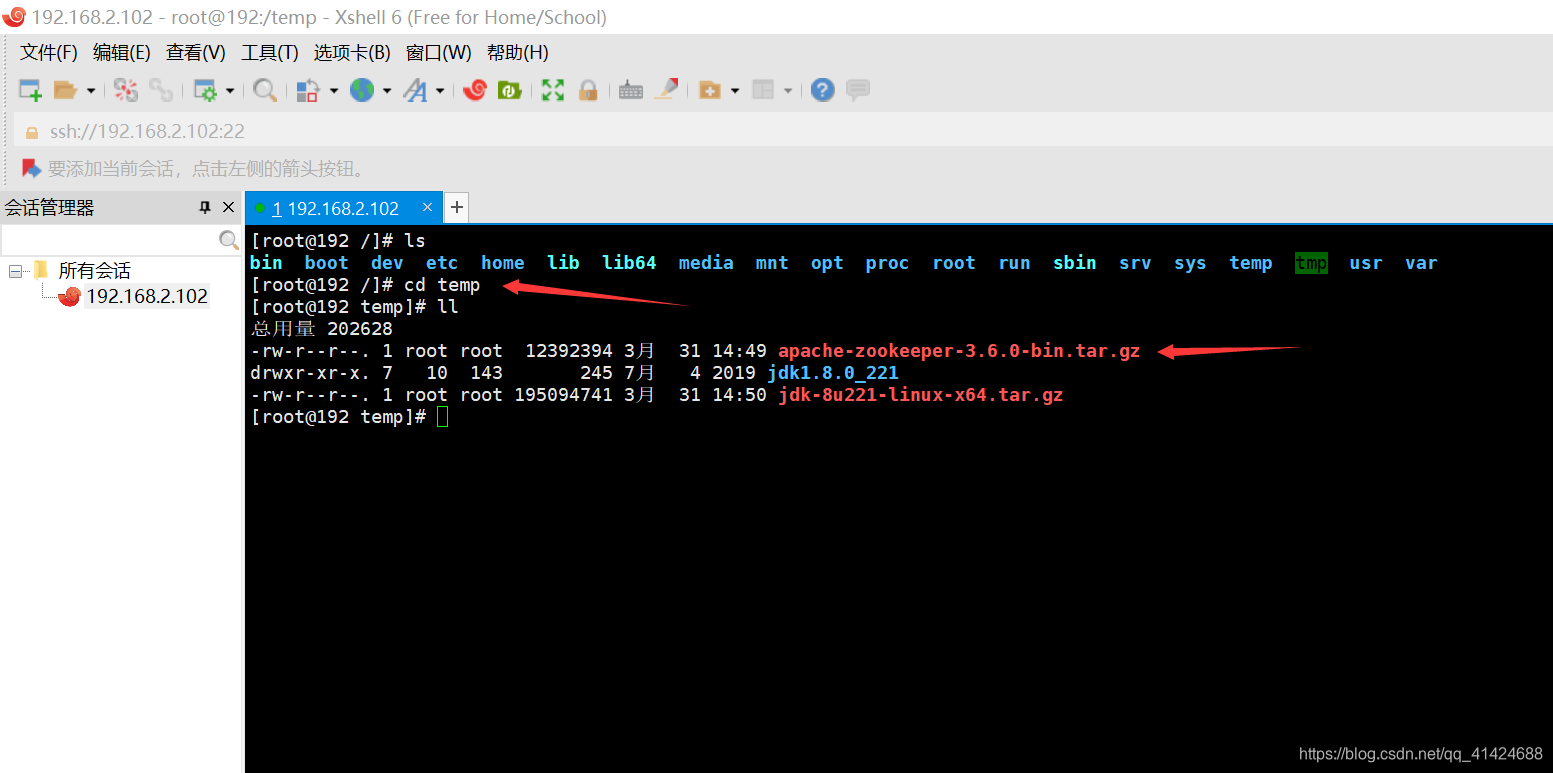Expand the folder-with-plus dropdown arrow
Image resolution: width=1553 pixels, height=773 pixels.
(x=735, y=91)
